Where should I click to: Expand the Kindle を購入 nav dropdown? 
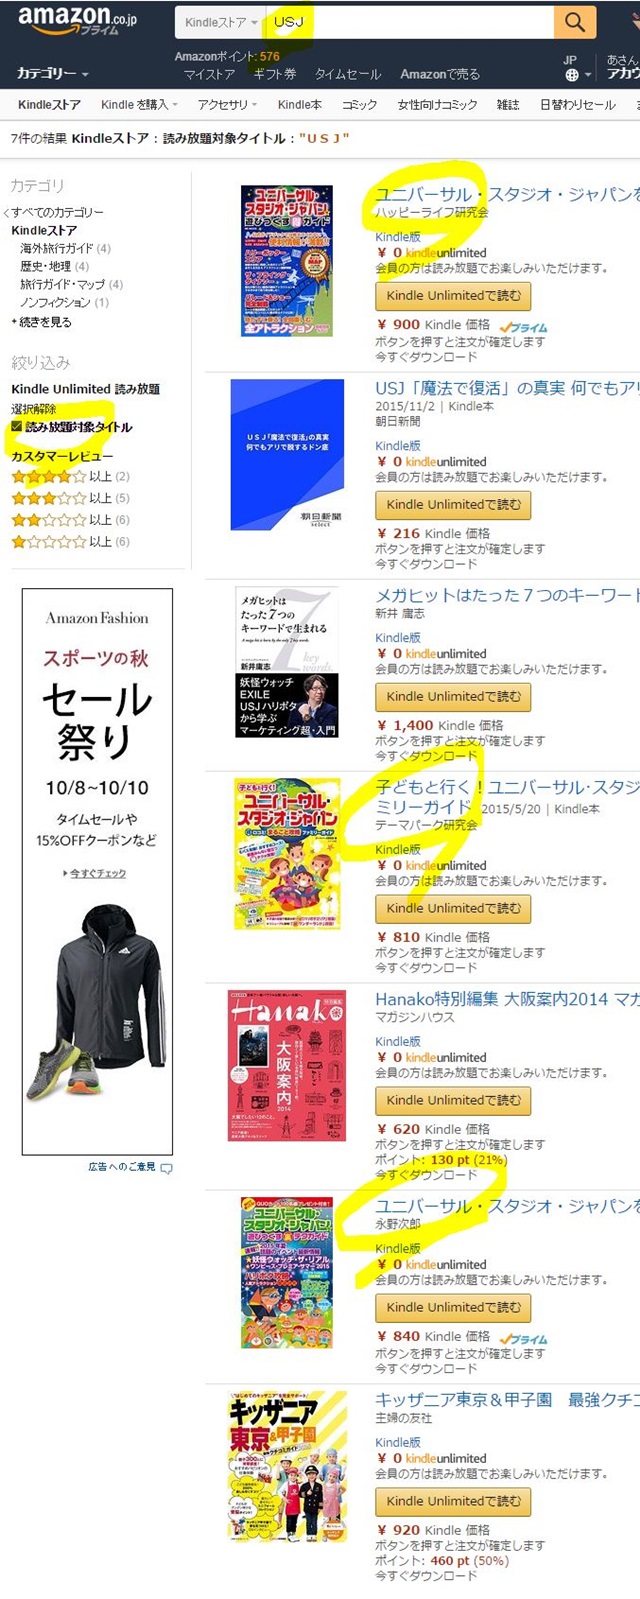(139, 104)
